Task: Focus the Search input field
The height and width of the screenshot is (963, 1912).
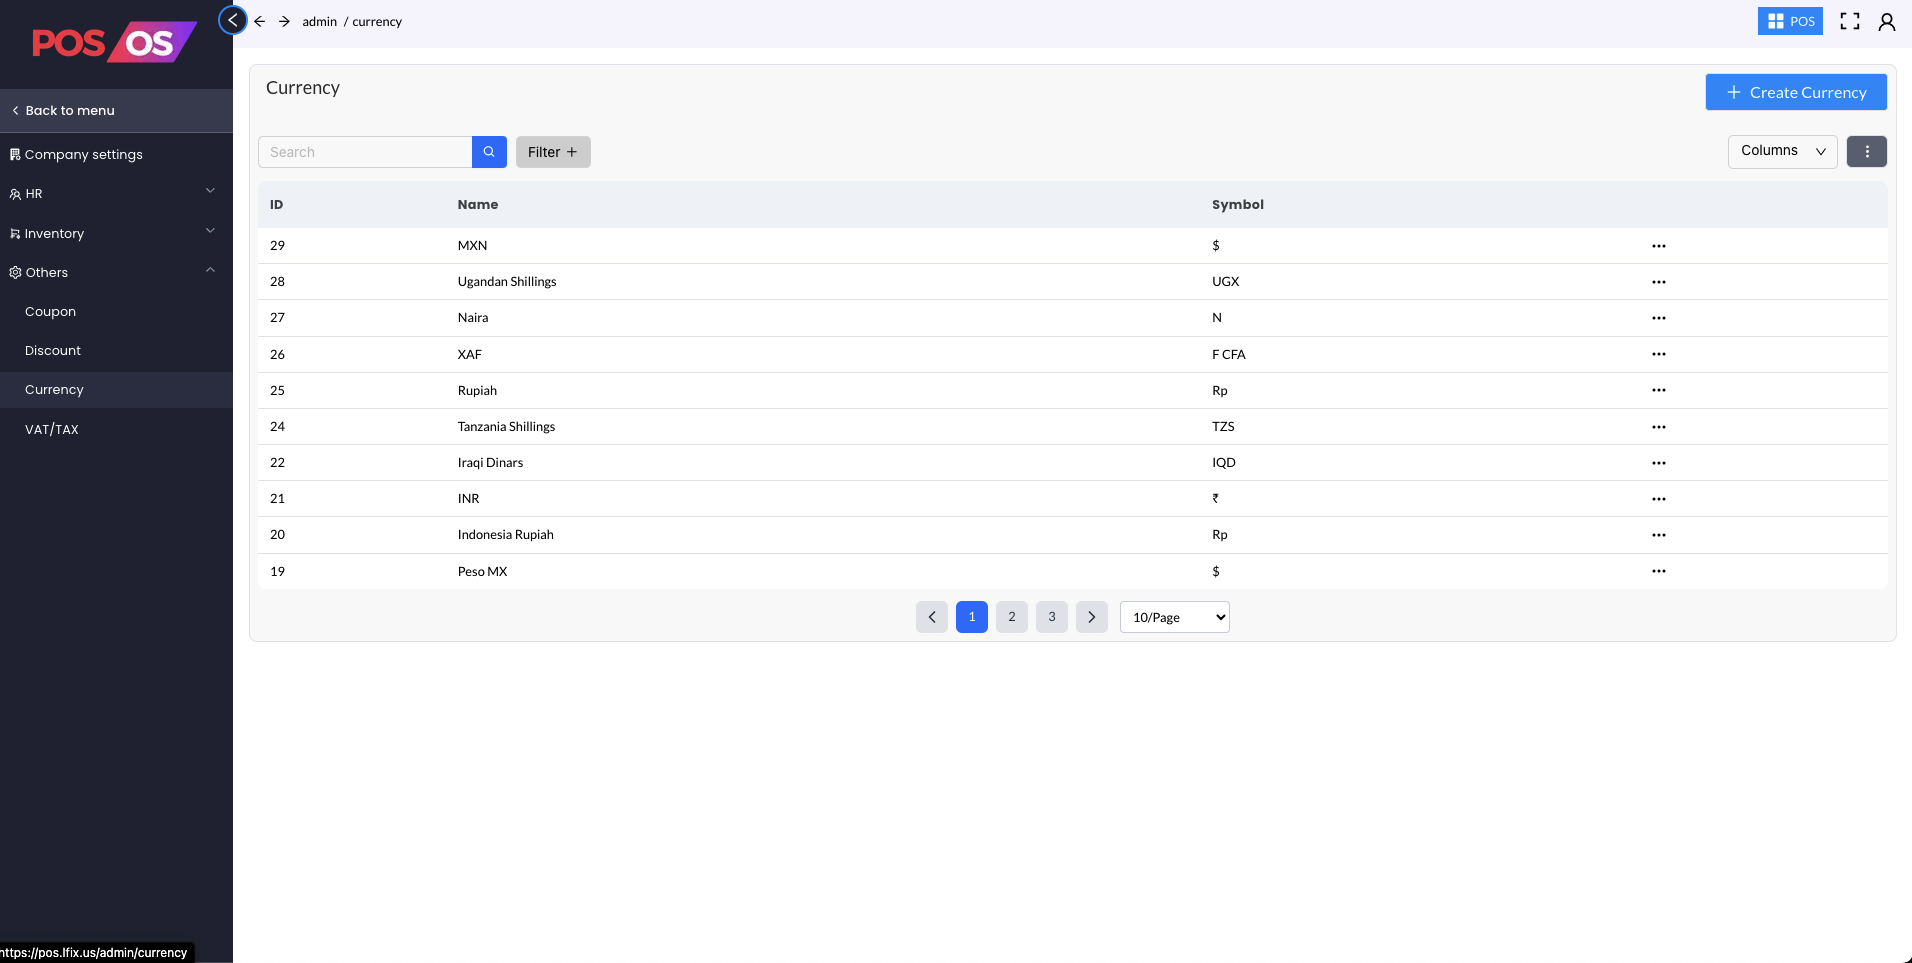Action: click(x=365, y=152)
